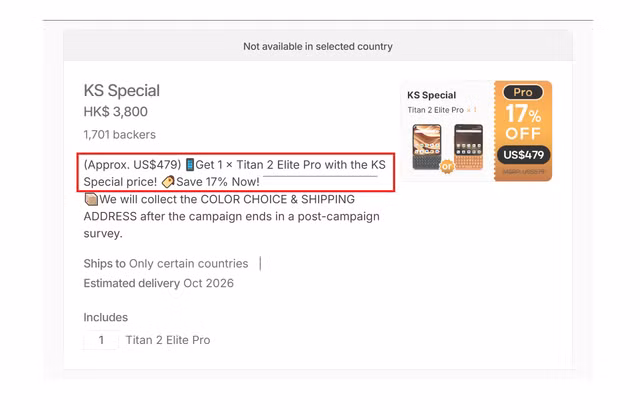Click the quantity box showing "1"
640x410 pixels.
[x=101, y=340]
